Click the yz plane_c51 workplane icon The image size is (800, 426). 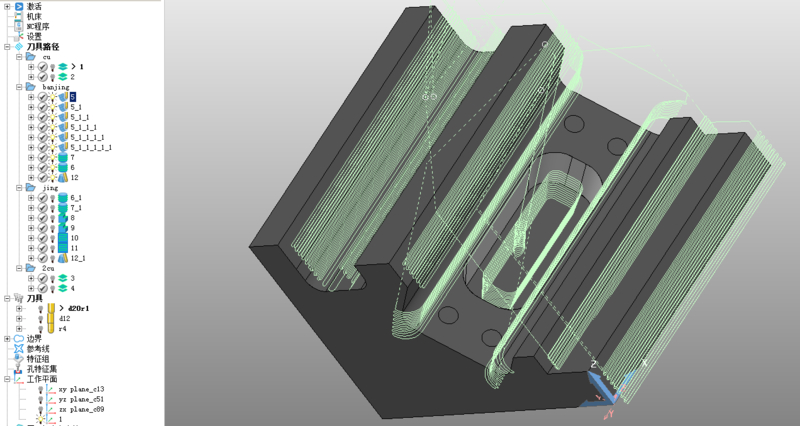tap(52, 399)
